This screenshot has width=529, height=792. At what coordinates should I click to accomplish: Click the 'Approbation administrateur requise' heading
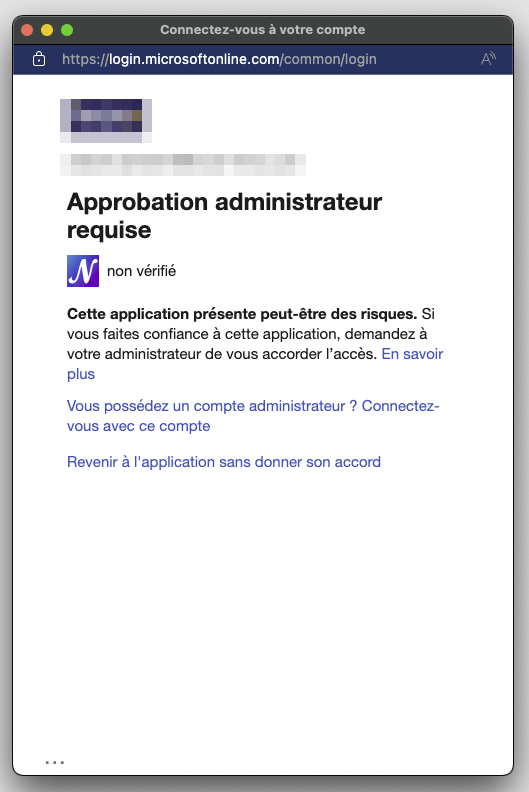point(224,216)
